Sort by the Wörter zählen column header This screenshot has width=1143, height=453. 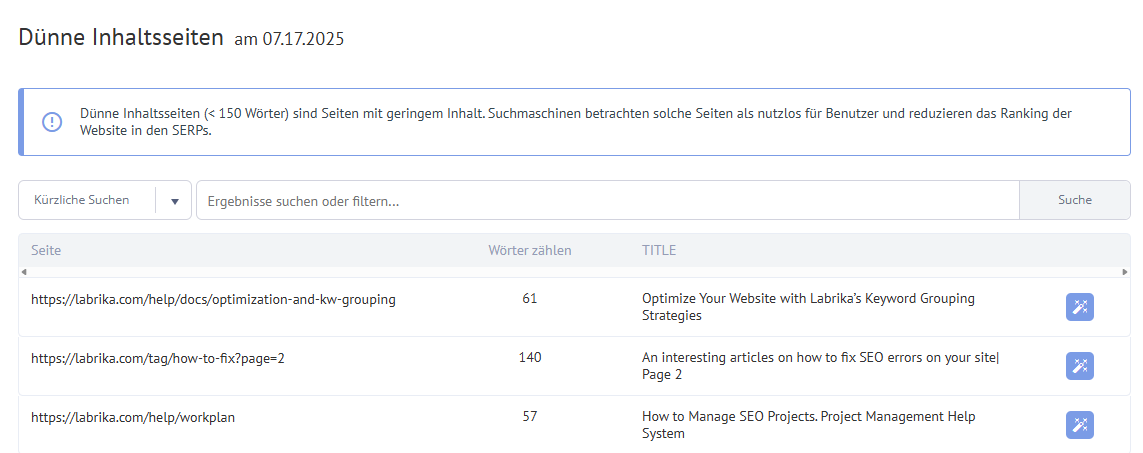[530, 250]
